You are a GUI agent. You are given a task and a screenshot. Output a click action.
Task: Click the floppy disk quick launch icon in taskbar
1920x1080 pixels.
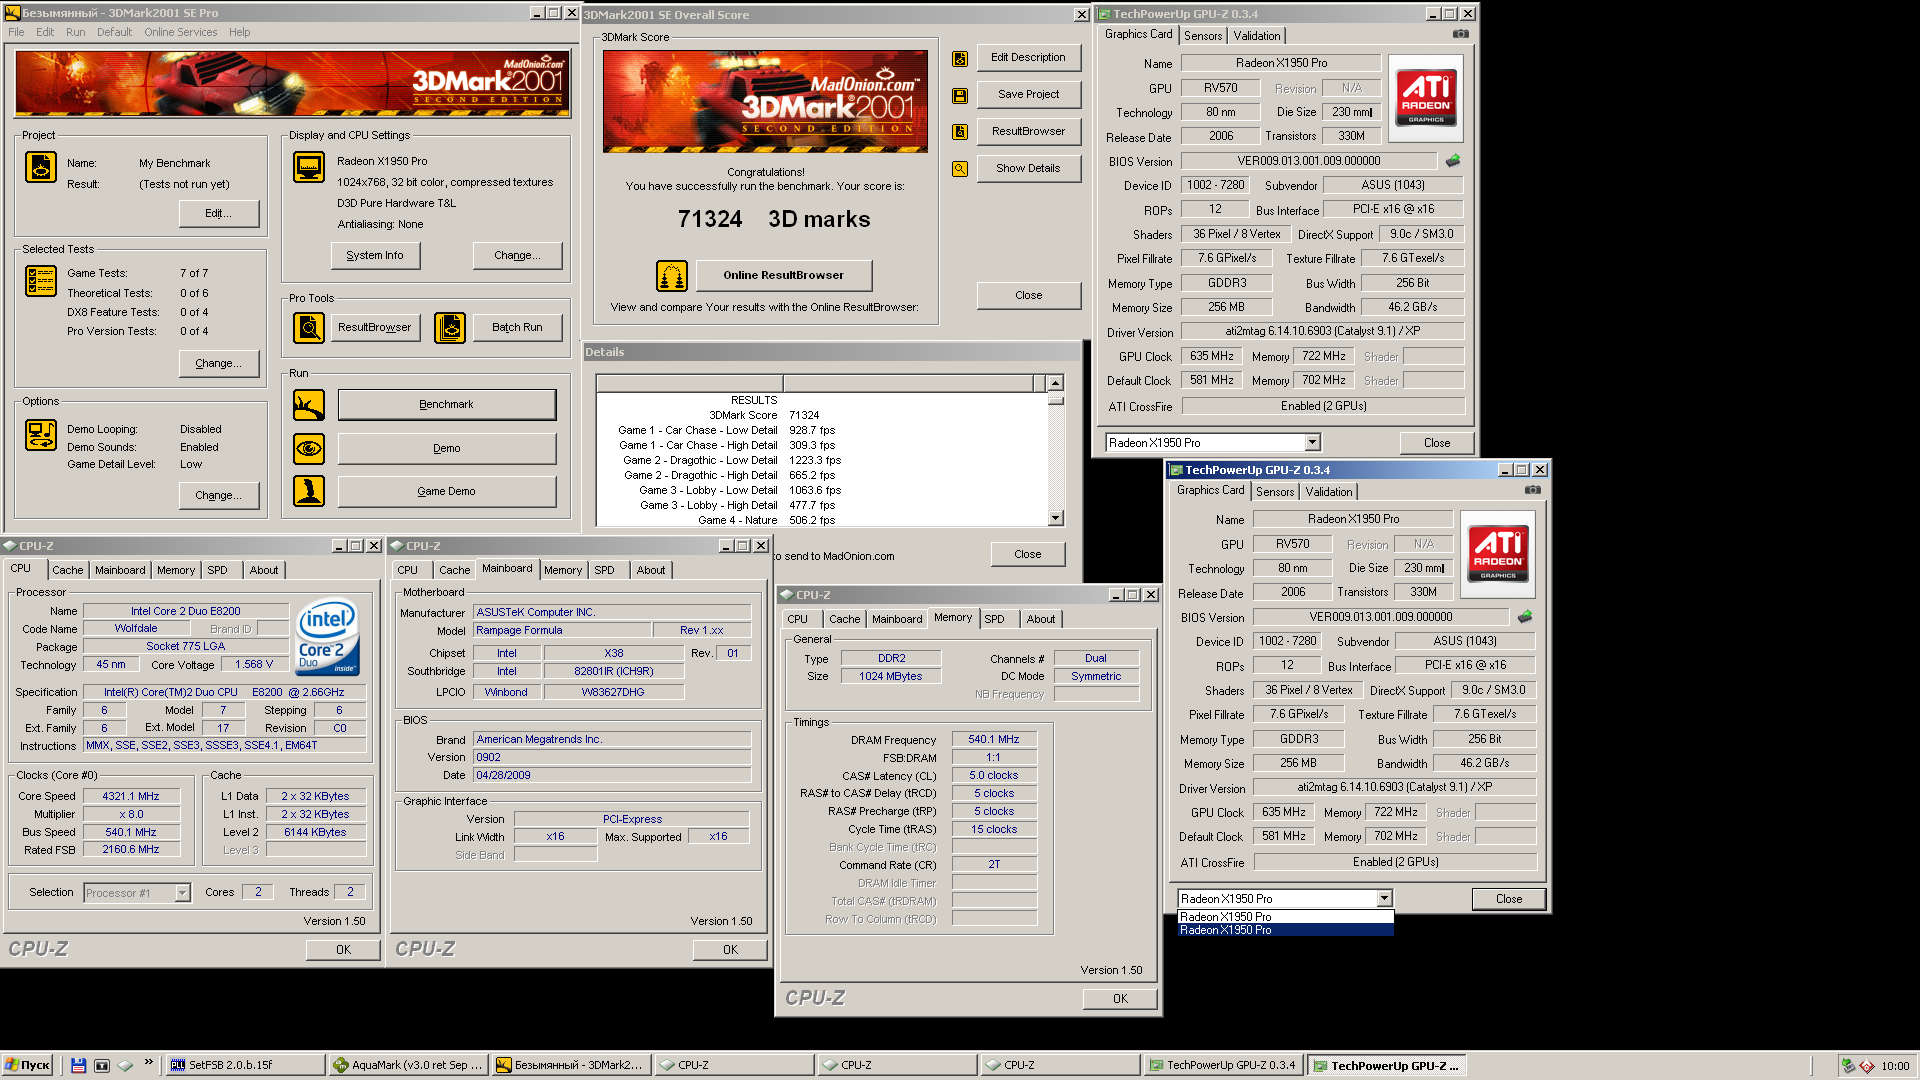(x=79, y=1065)
